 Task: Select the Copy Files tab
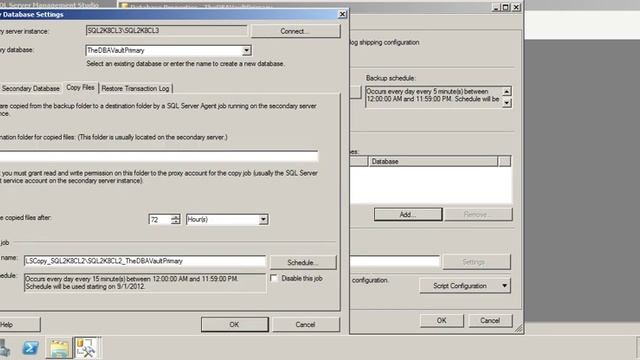[x=80, y=87]
